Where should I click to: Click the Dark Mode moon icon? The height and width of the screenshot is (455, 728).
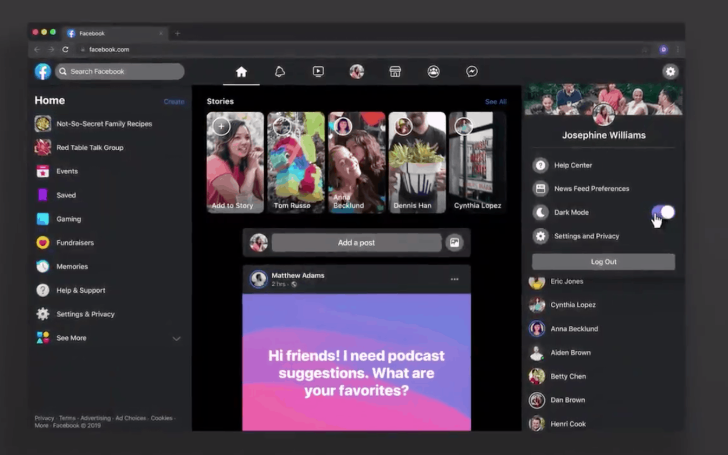540,212
